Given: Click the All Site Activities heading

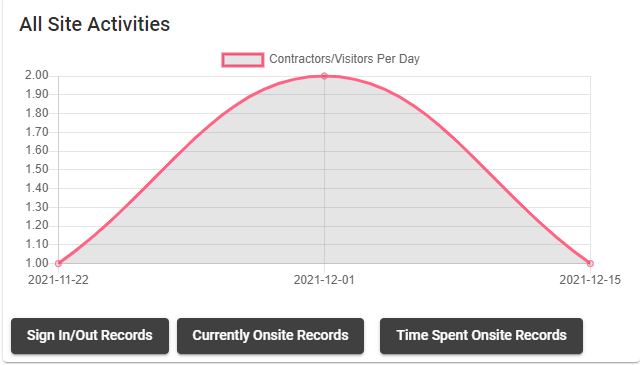Looking at the screenshot, I should (x=94, y=24).
